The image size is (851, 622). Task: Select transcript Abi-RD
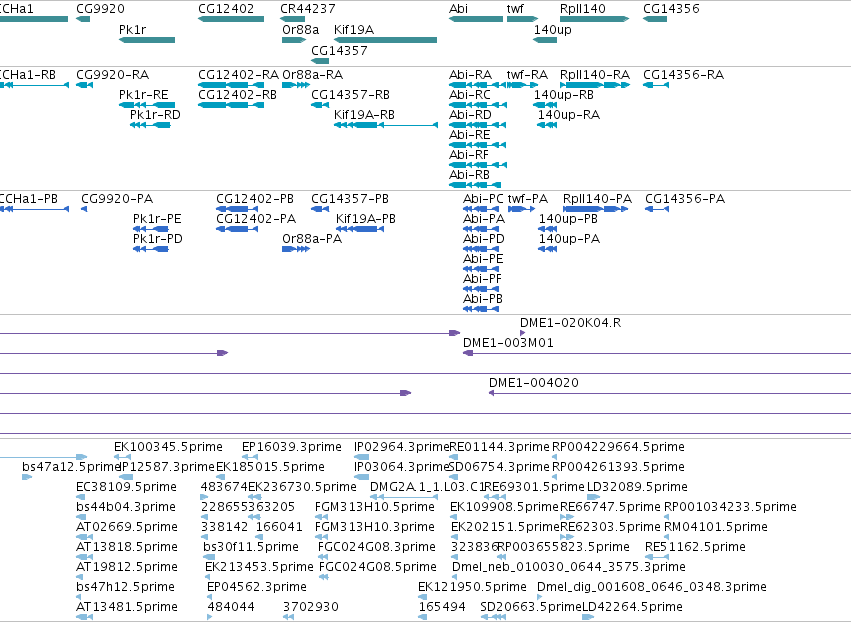coord(478,125)
